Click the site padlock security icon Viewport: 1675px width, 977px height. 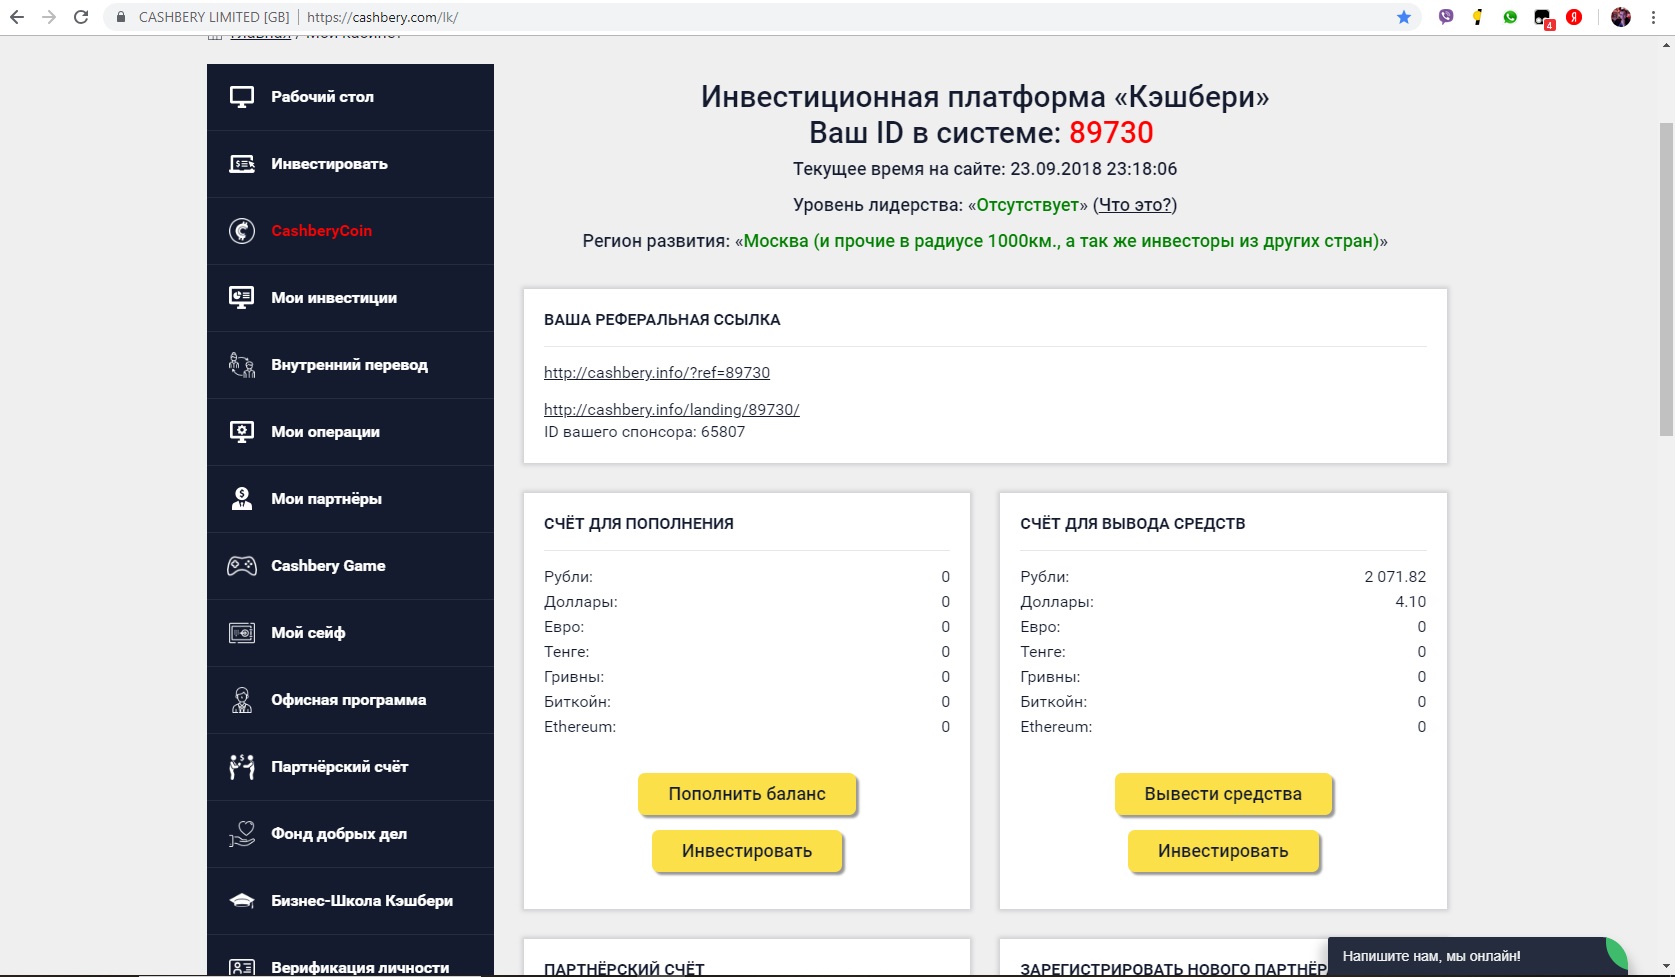pos(121,17)
